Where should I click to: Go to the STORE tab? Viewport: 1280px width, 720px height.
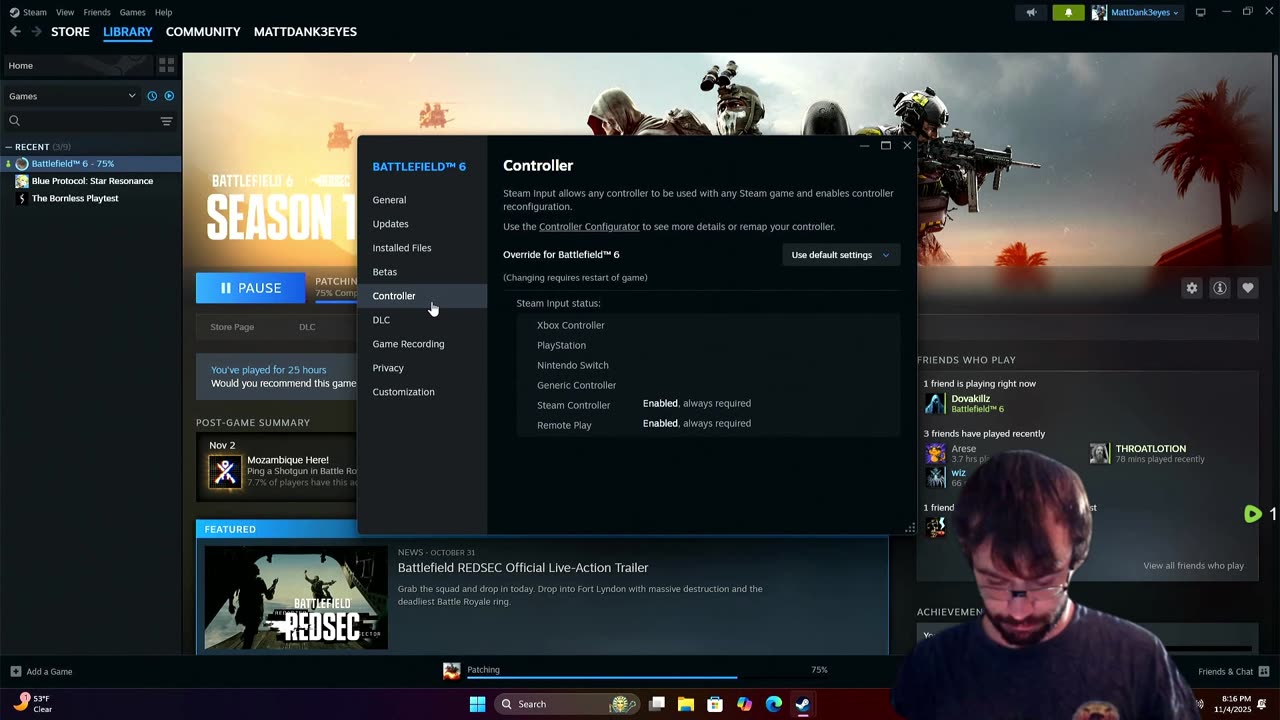70,32
